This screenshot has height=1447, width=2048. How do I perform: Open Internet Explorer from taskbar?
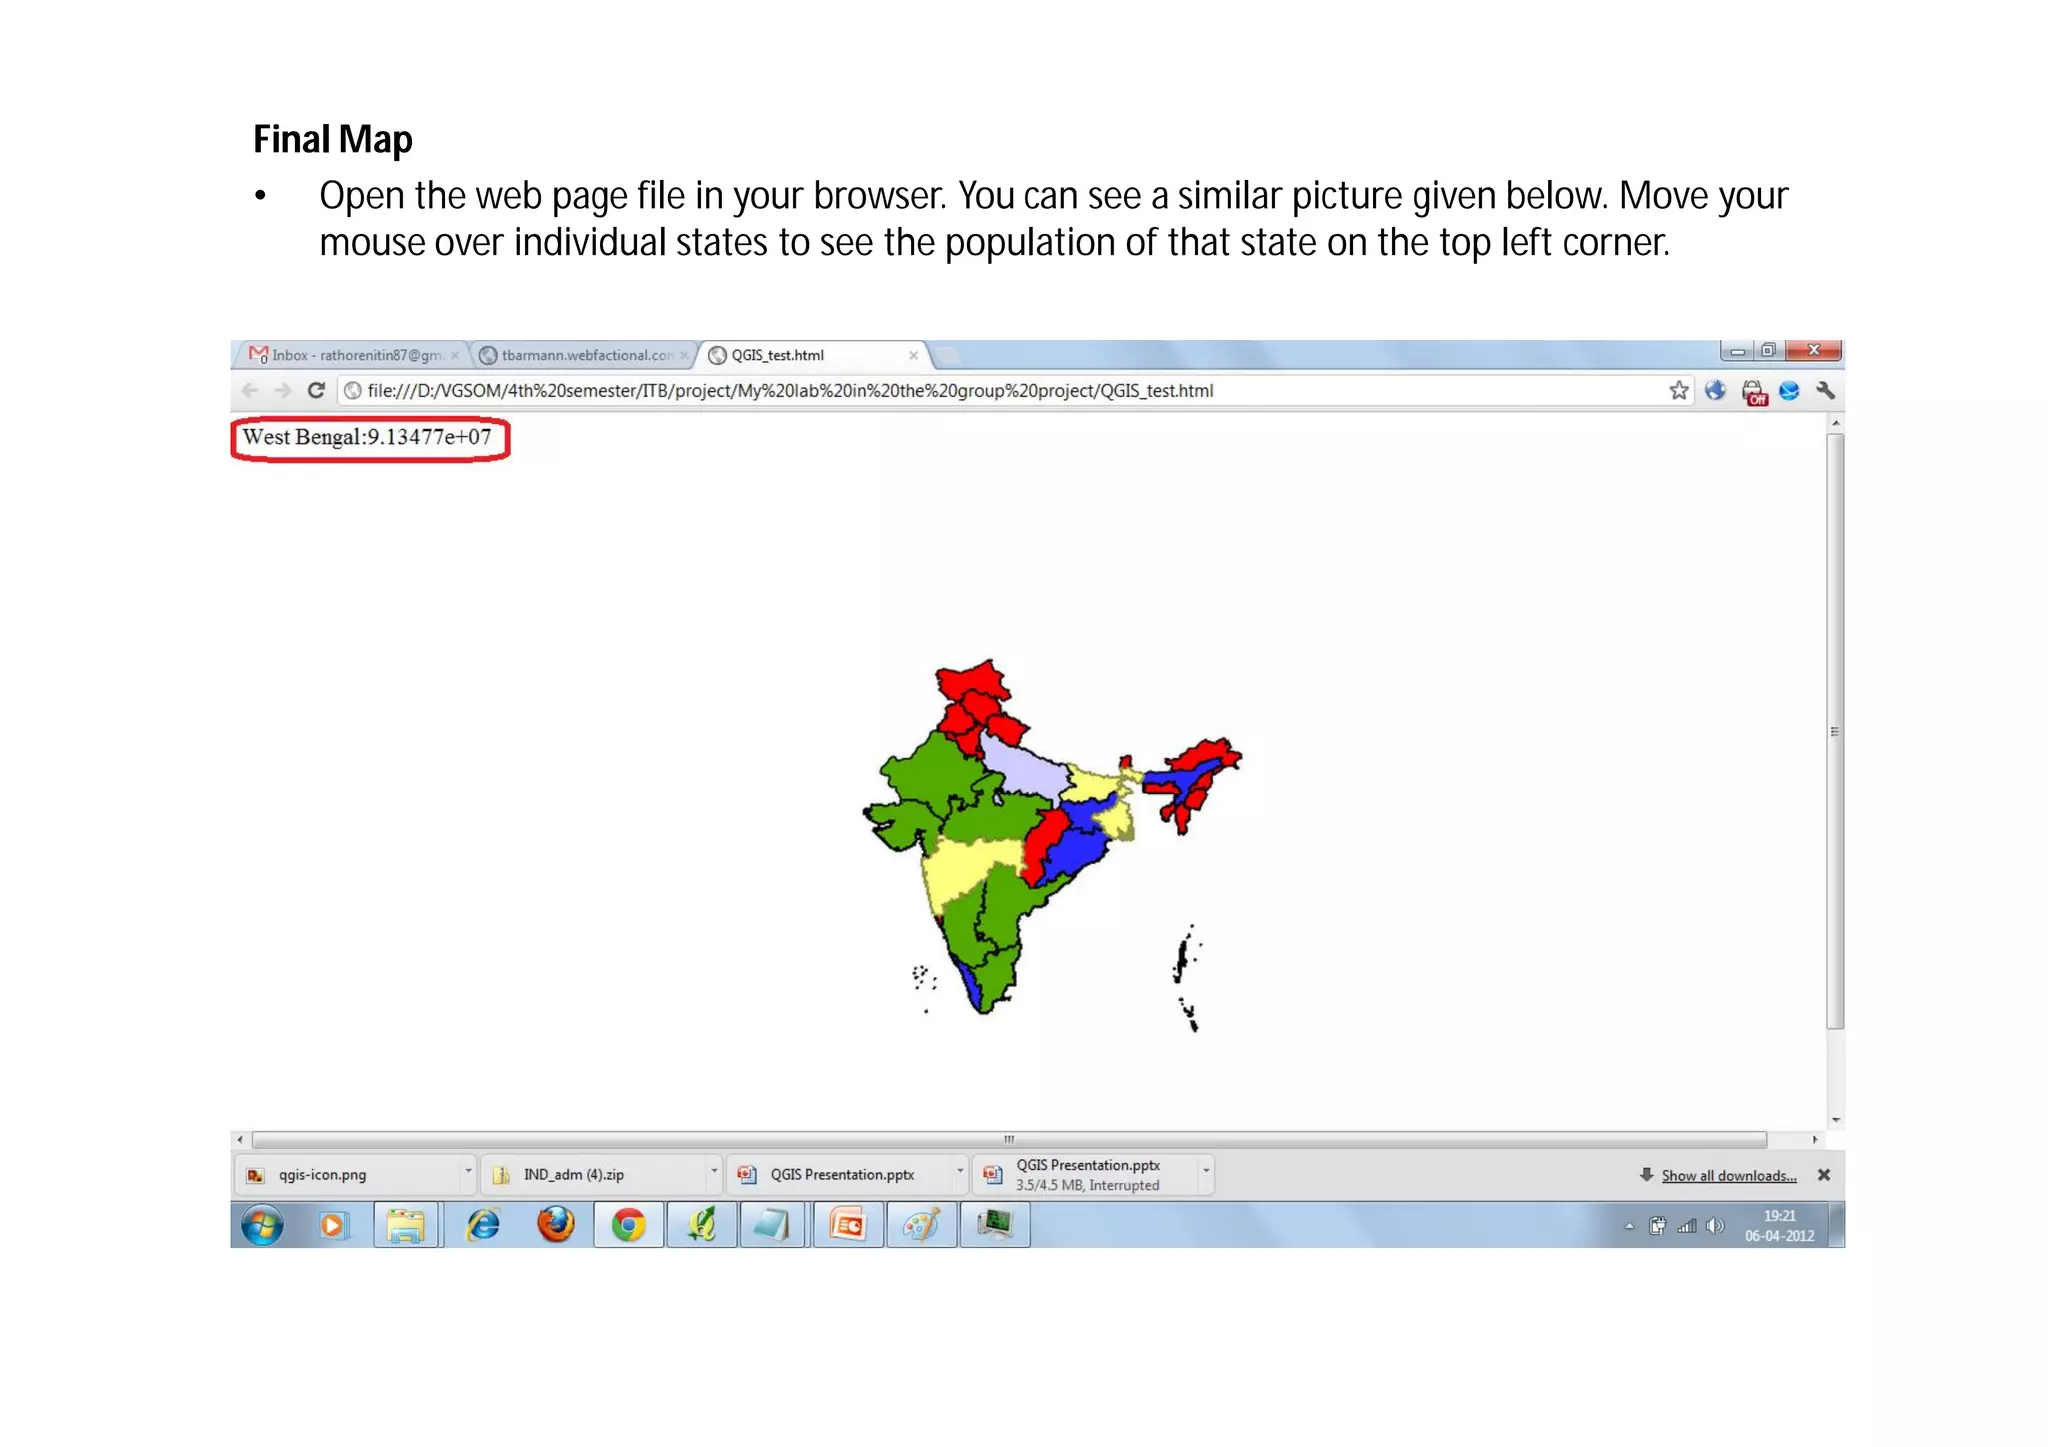pyautogui.click(x=483, y=1225)
